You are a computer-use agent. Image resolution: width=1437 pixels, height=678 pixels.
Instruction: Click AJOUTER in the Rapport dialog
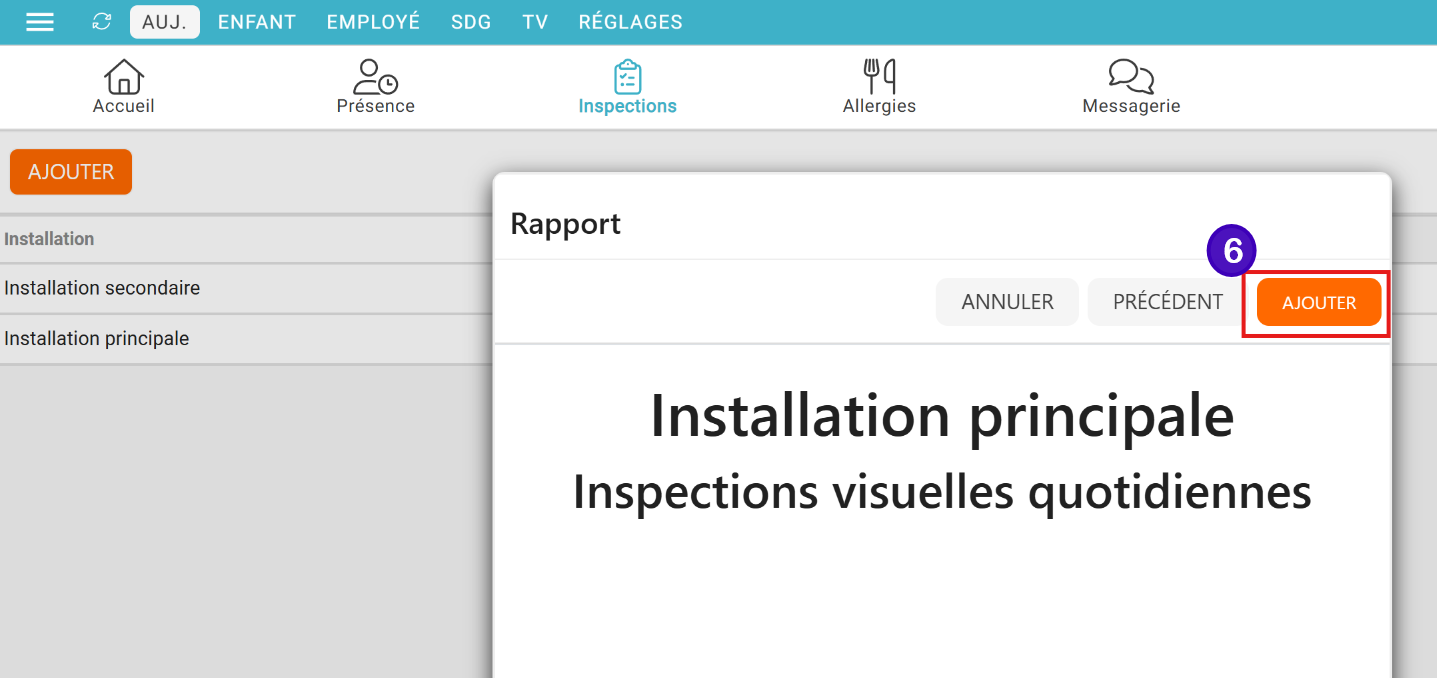pyautogui.click(x=1318, y=302)
